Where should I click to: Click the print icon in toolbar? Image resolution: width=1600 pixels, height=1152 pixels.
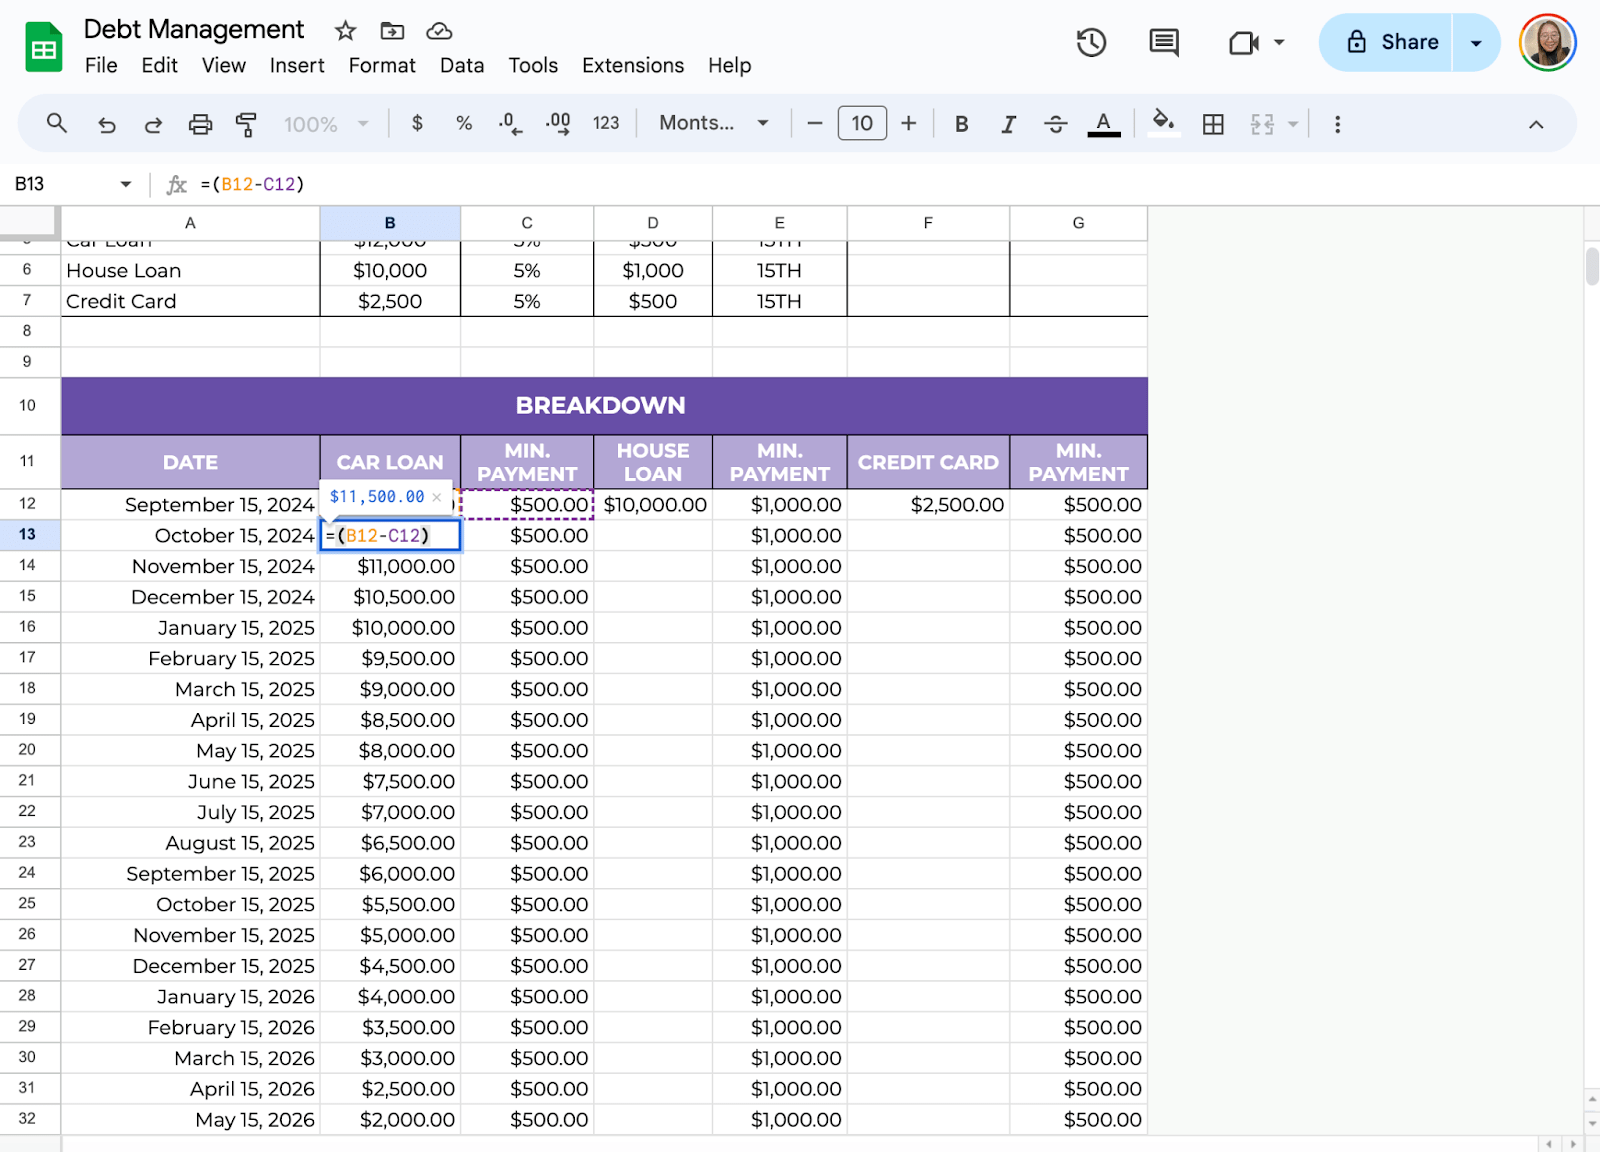200,124
